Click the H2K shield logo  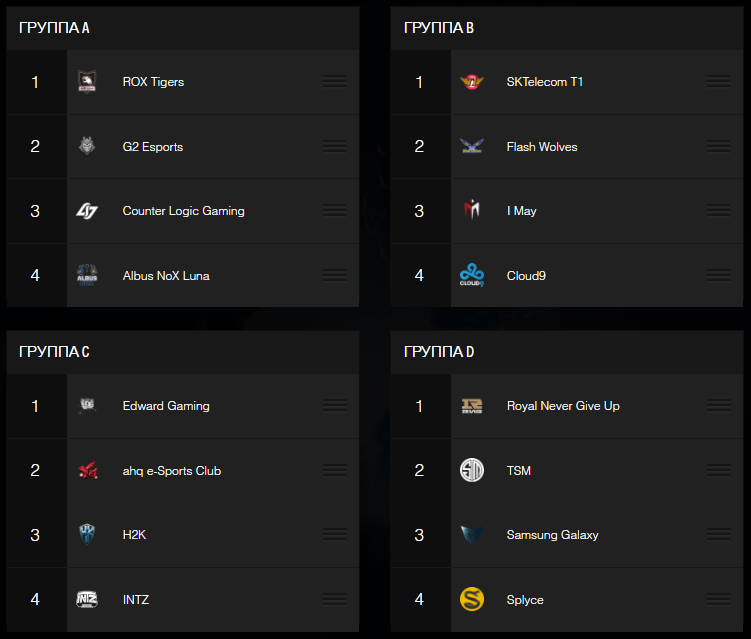(87, 535)
